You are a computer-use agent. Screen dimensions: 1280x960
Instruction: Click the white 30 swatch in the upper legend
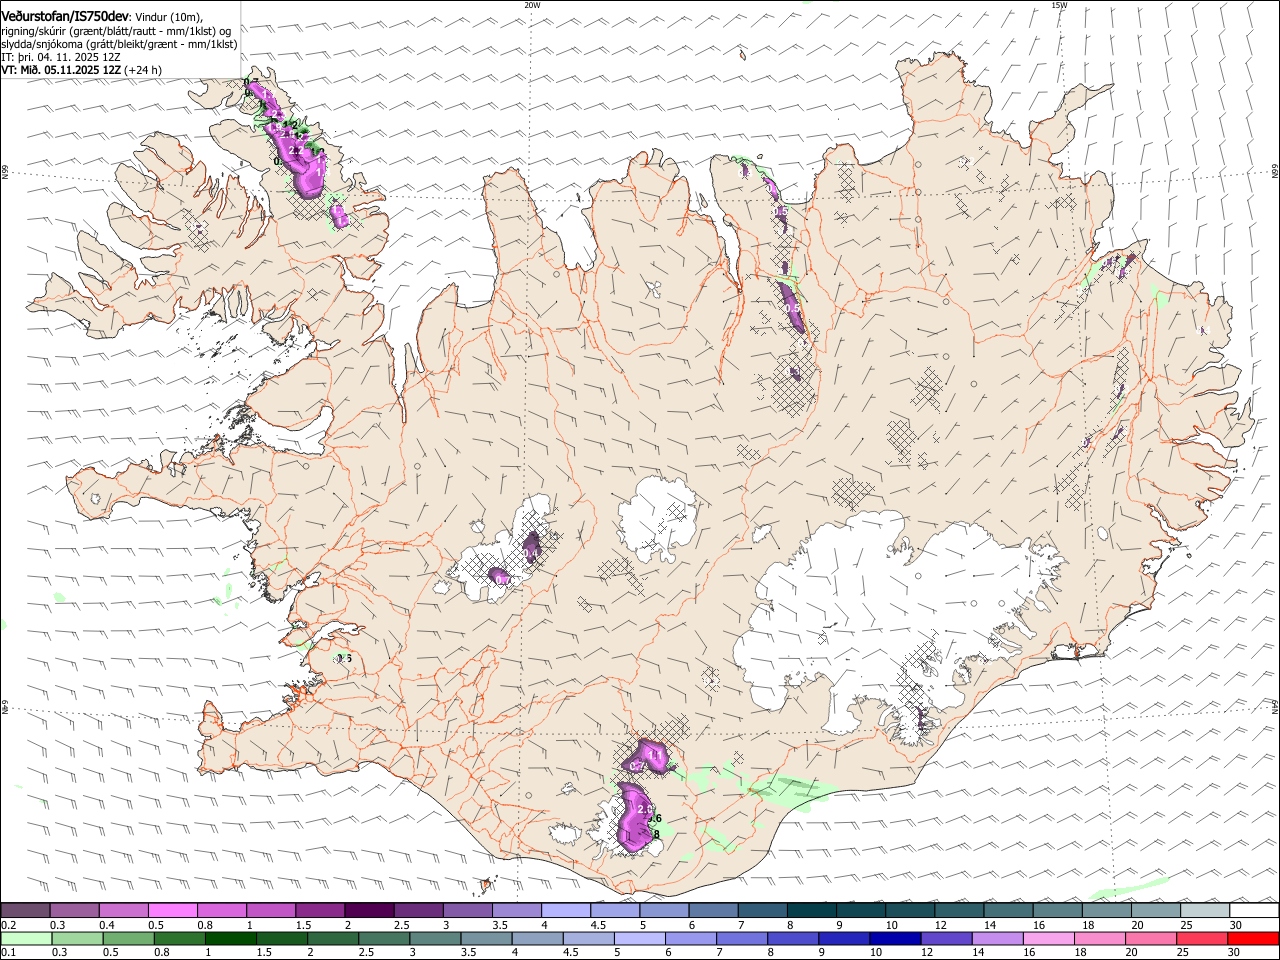pyautogui.click(x=1254, y=910)
